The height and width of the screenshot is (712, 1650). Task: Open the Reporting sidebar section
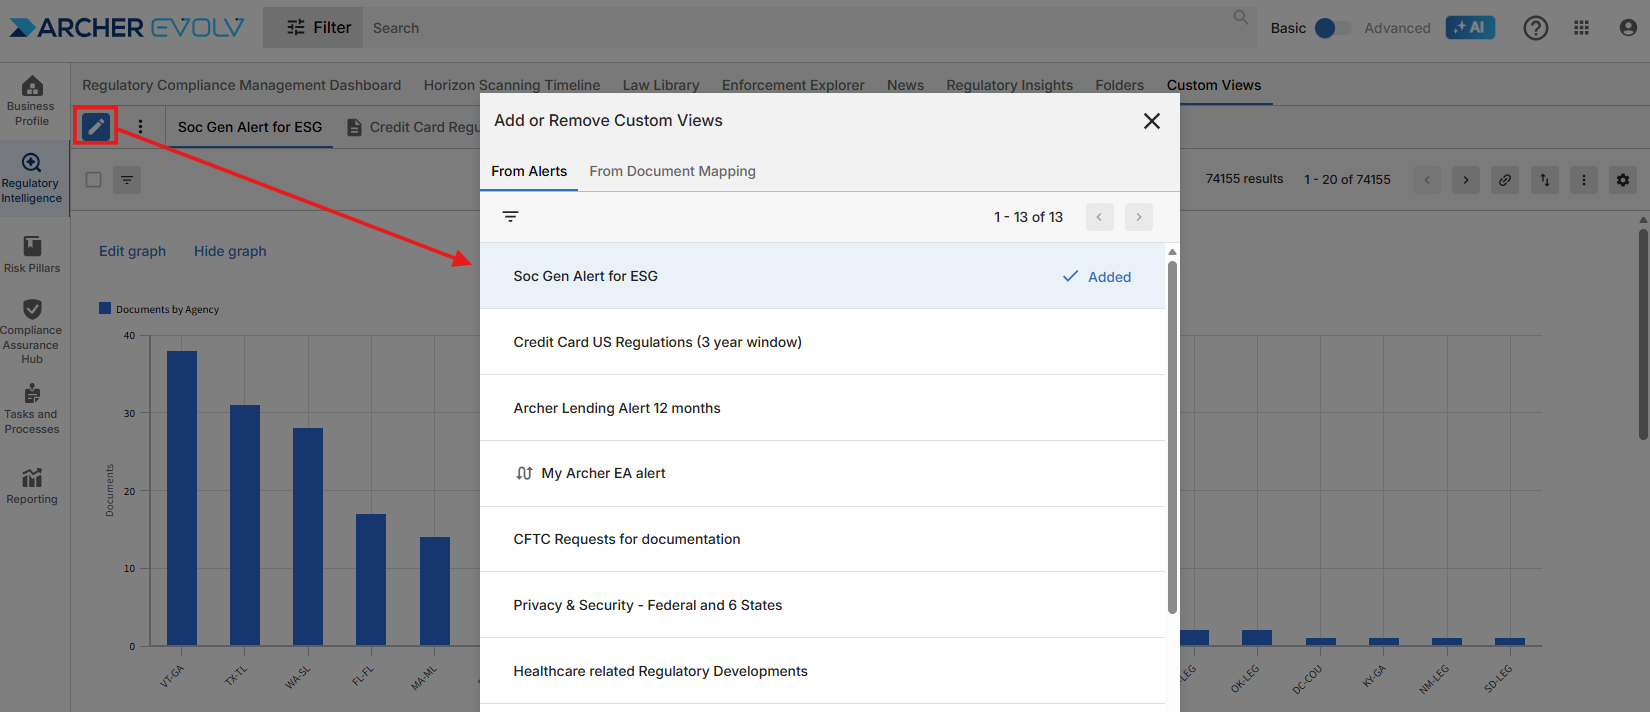point(32,486)
